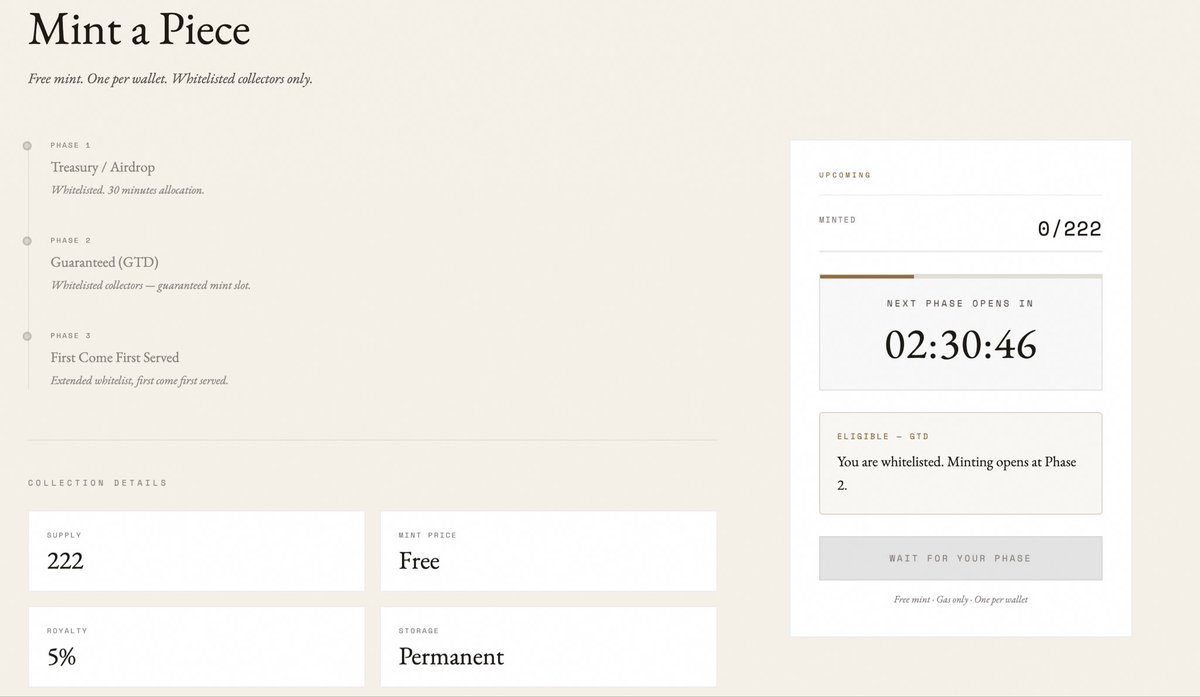Click the 'Guaranteed (GTD)' phase title
The height and width of the screenshot is (697, 1200).
point(105,262)
